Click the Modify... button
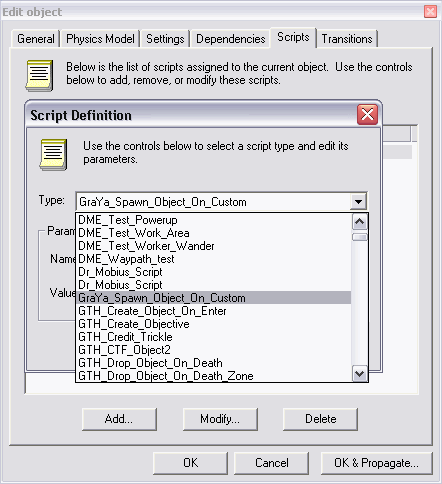 (x=220, y=419)
